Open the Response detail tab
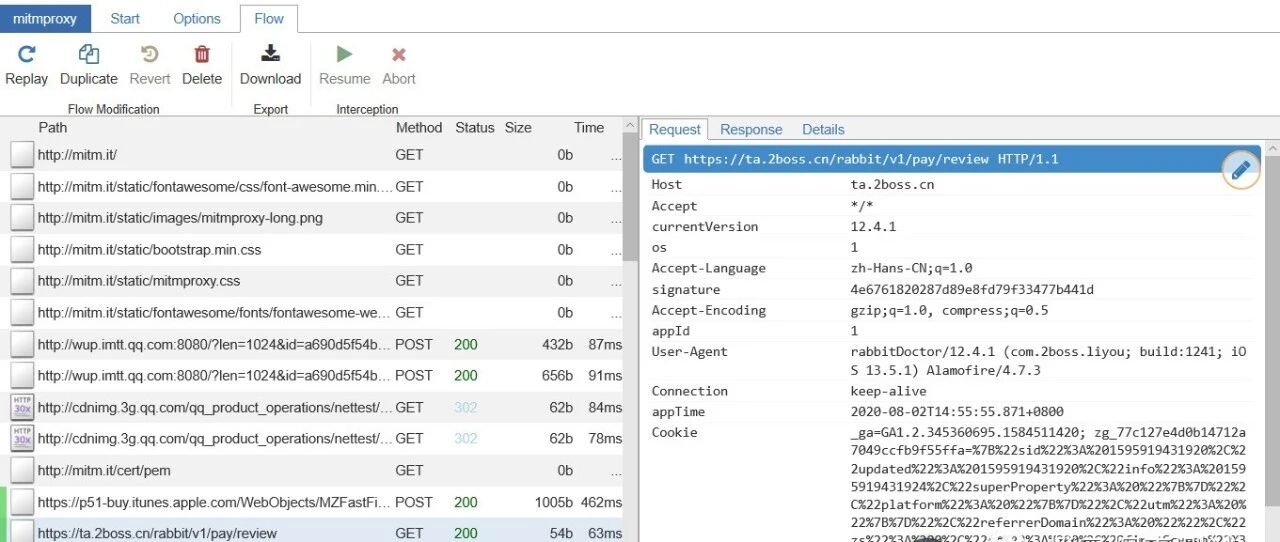 751,129
